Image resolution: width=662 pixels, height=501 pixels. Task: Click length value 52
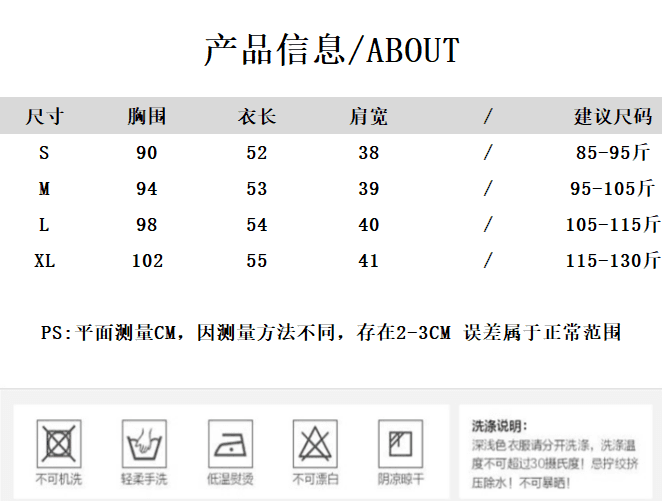pos(257,152)
